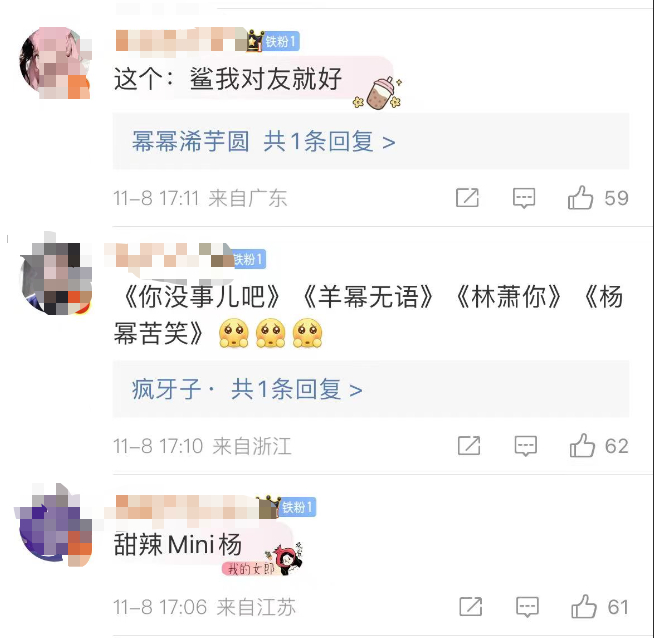
Task: Expand replies from 疯牙子 共1条回复
Action: tap(297, 389)
